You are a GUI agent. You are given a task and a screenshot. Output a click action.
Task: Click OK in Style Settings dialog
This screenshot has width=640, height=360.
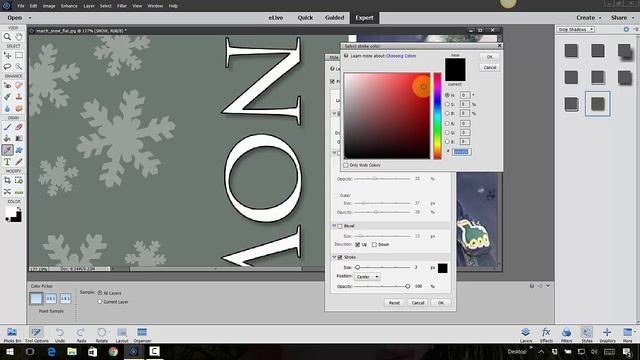point(440,303)
